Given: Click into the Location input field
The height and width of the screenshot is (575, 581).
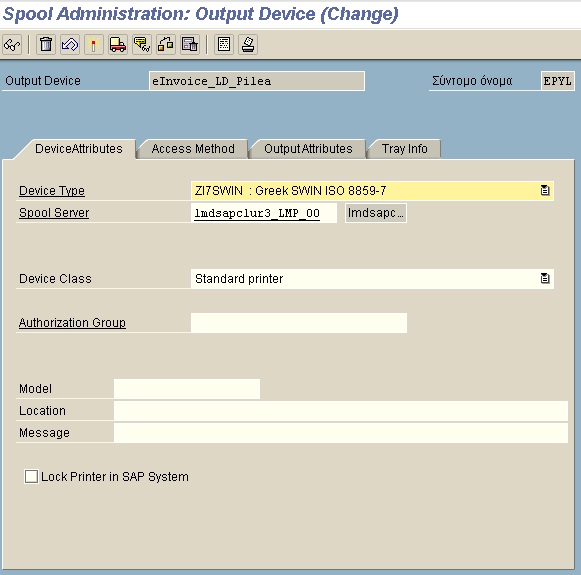Looking at the screenshot, I should pos(341,411).
